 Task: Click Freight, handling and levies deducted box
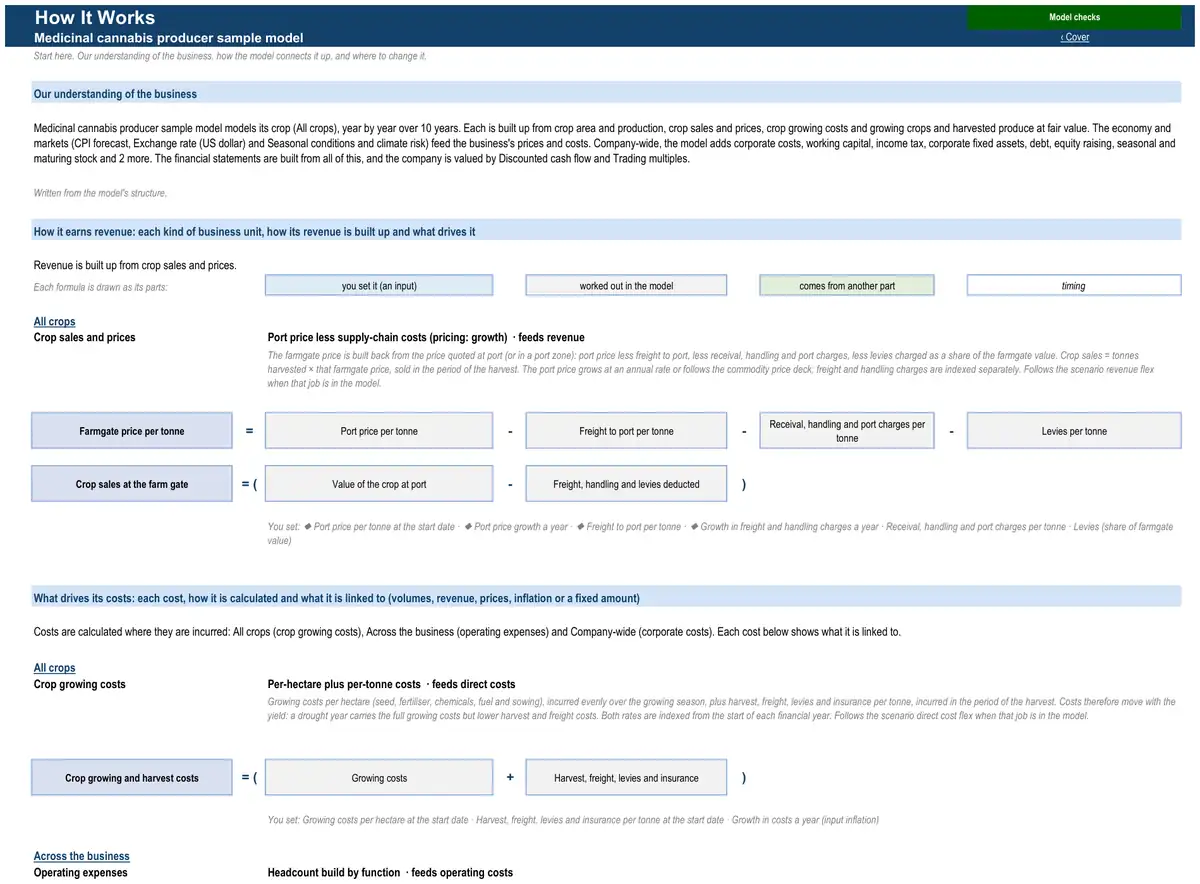coord(626,484)
